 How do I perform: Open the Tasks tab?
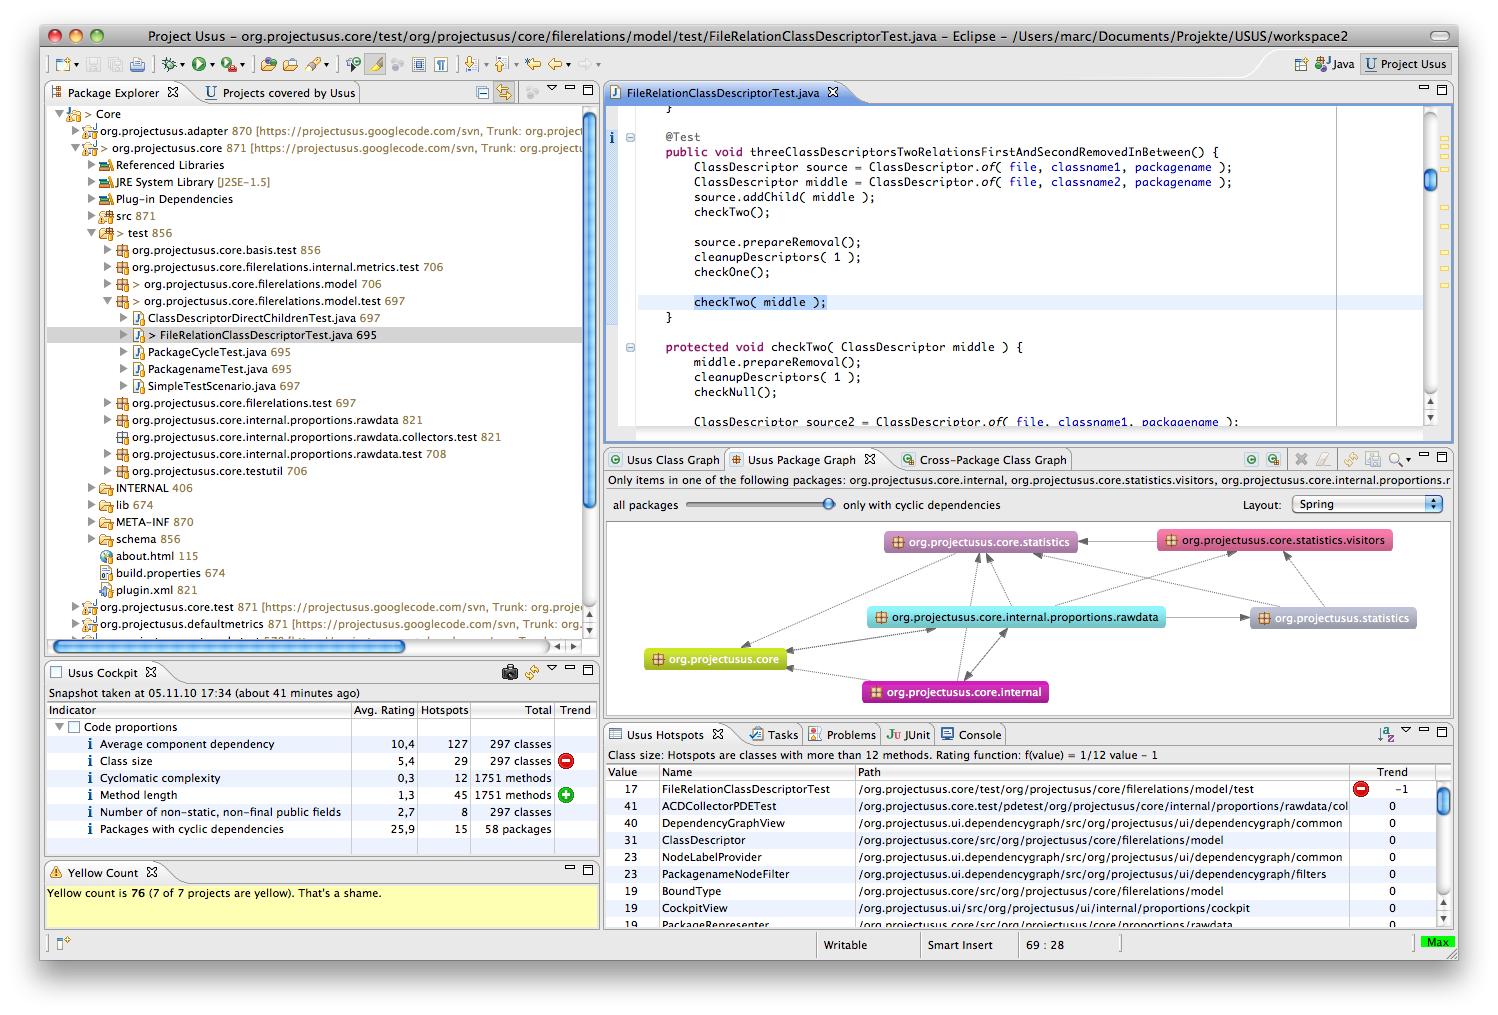pos(774,735)
